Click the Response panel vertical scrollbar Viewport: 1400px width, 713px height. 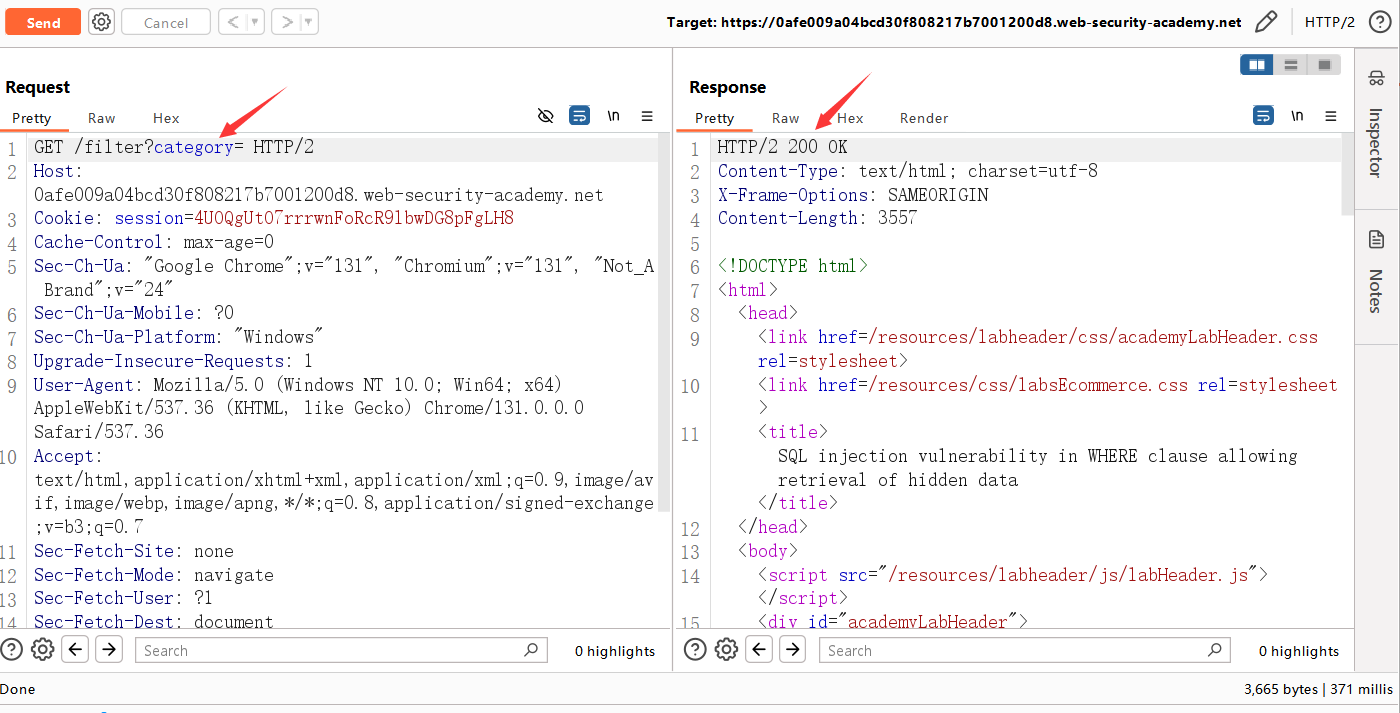[x=1347, y=175]
